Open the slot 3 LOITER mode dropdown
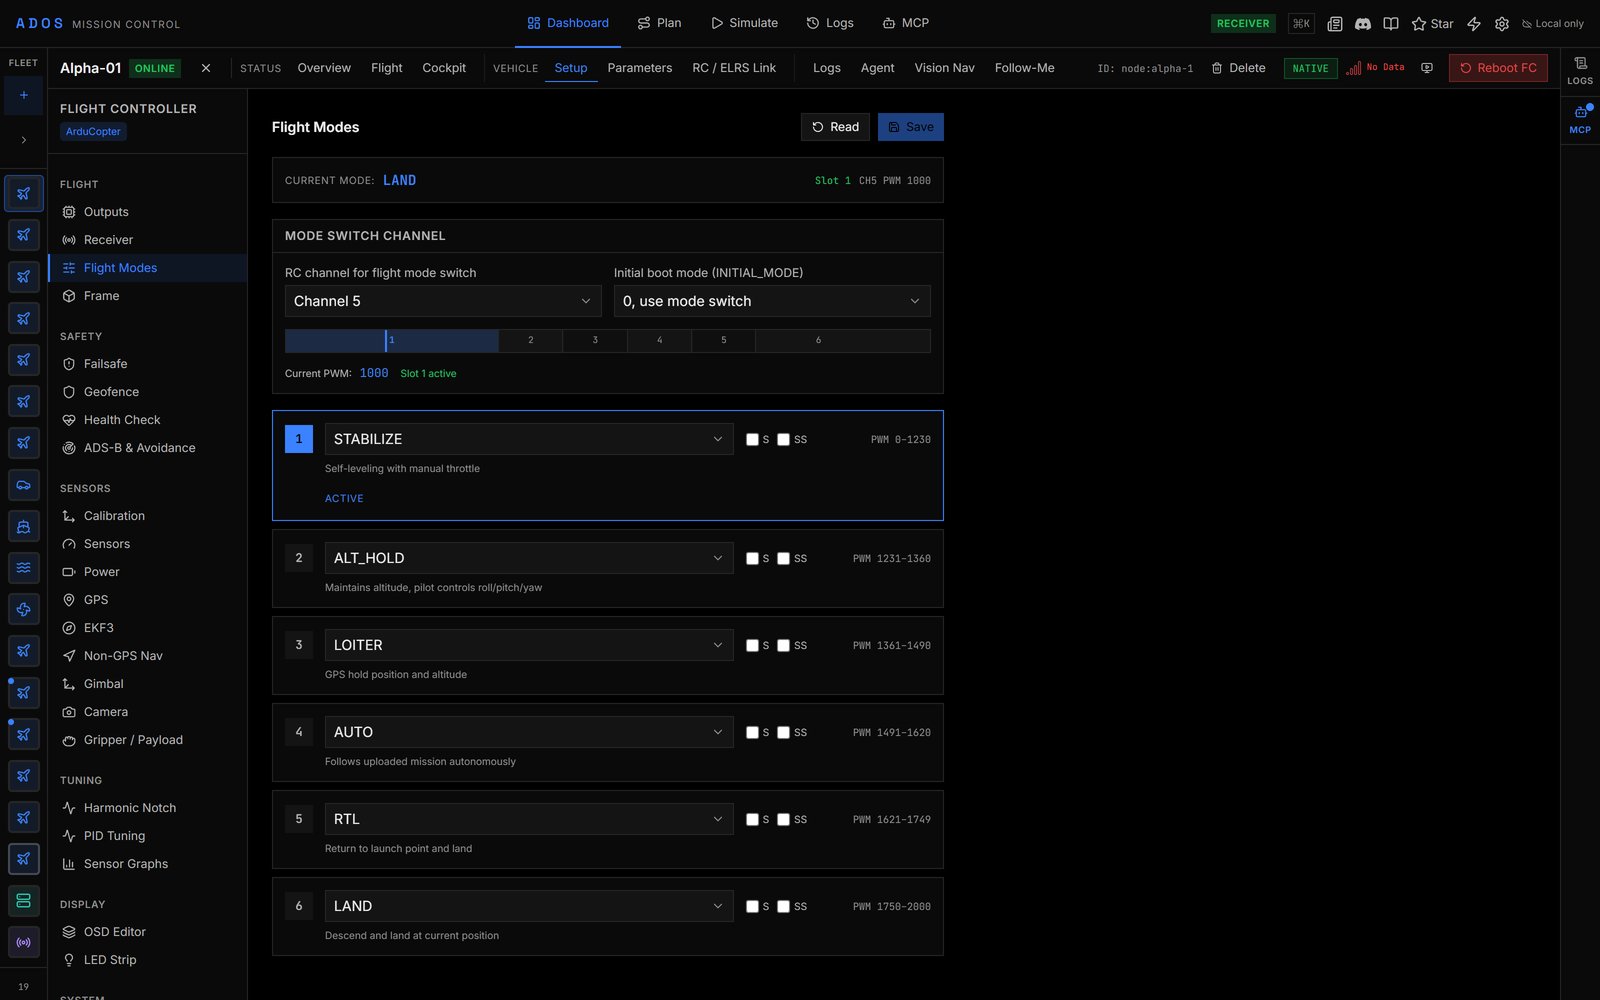 coord(529,645)
